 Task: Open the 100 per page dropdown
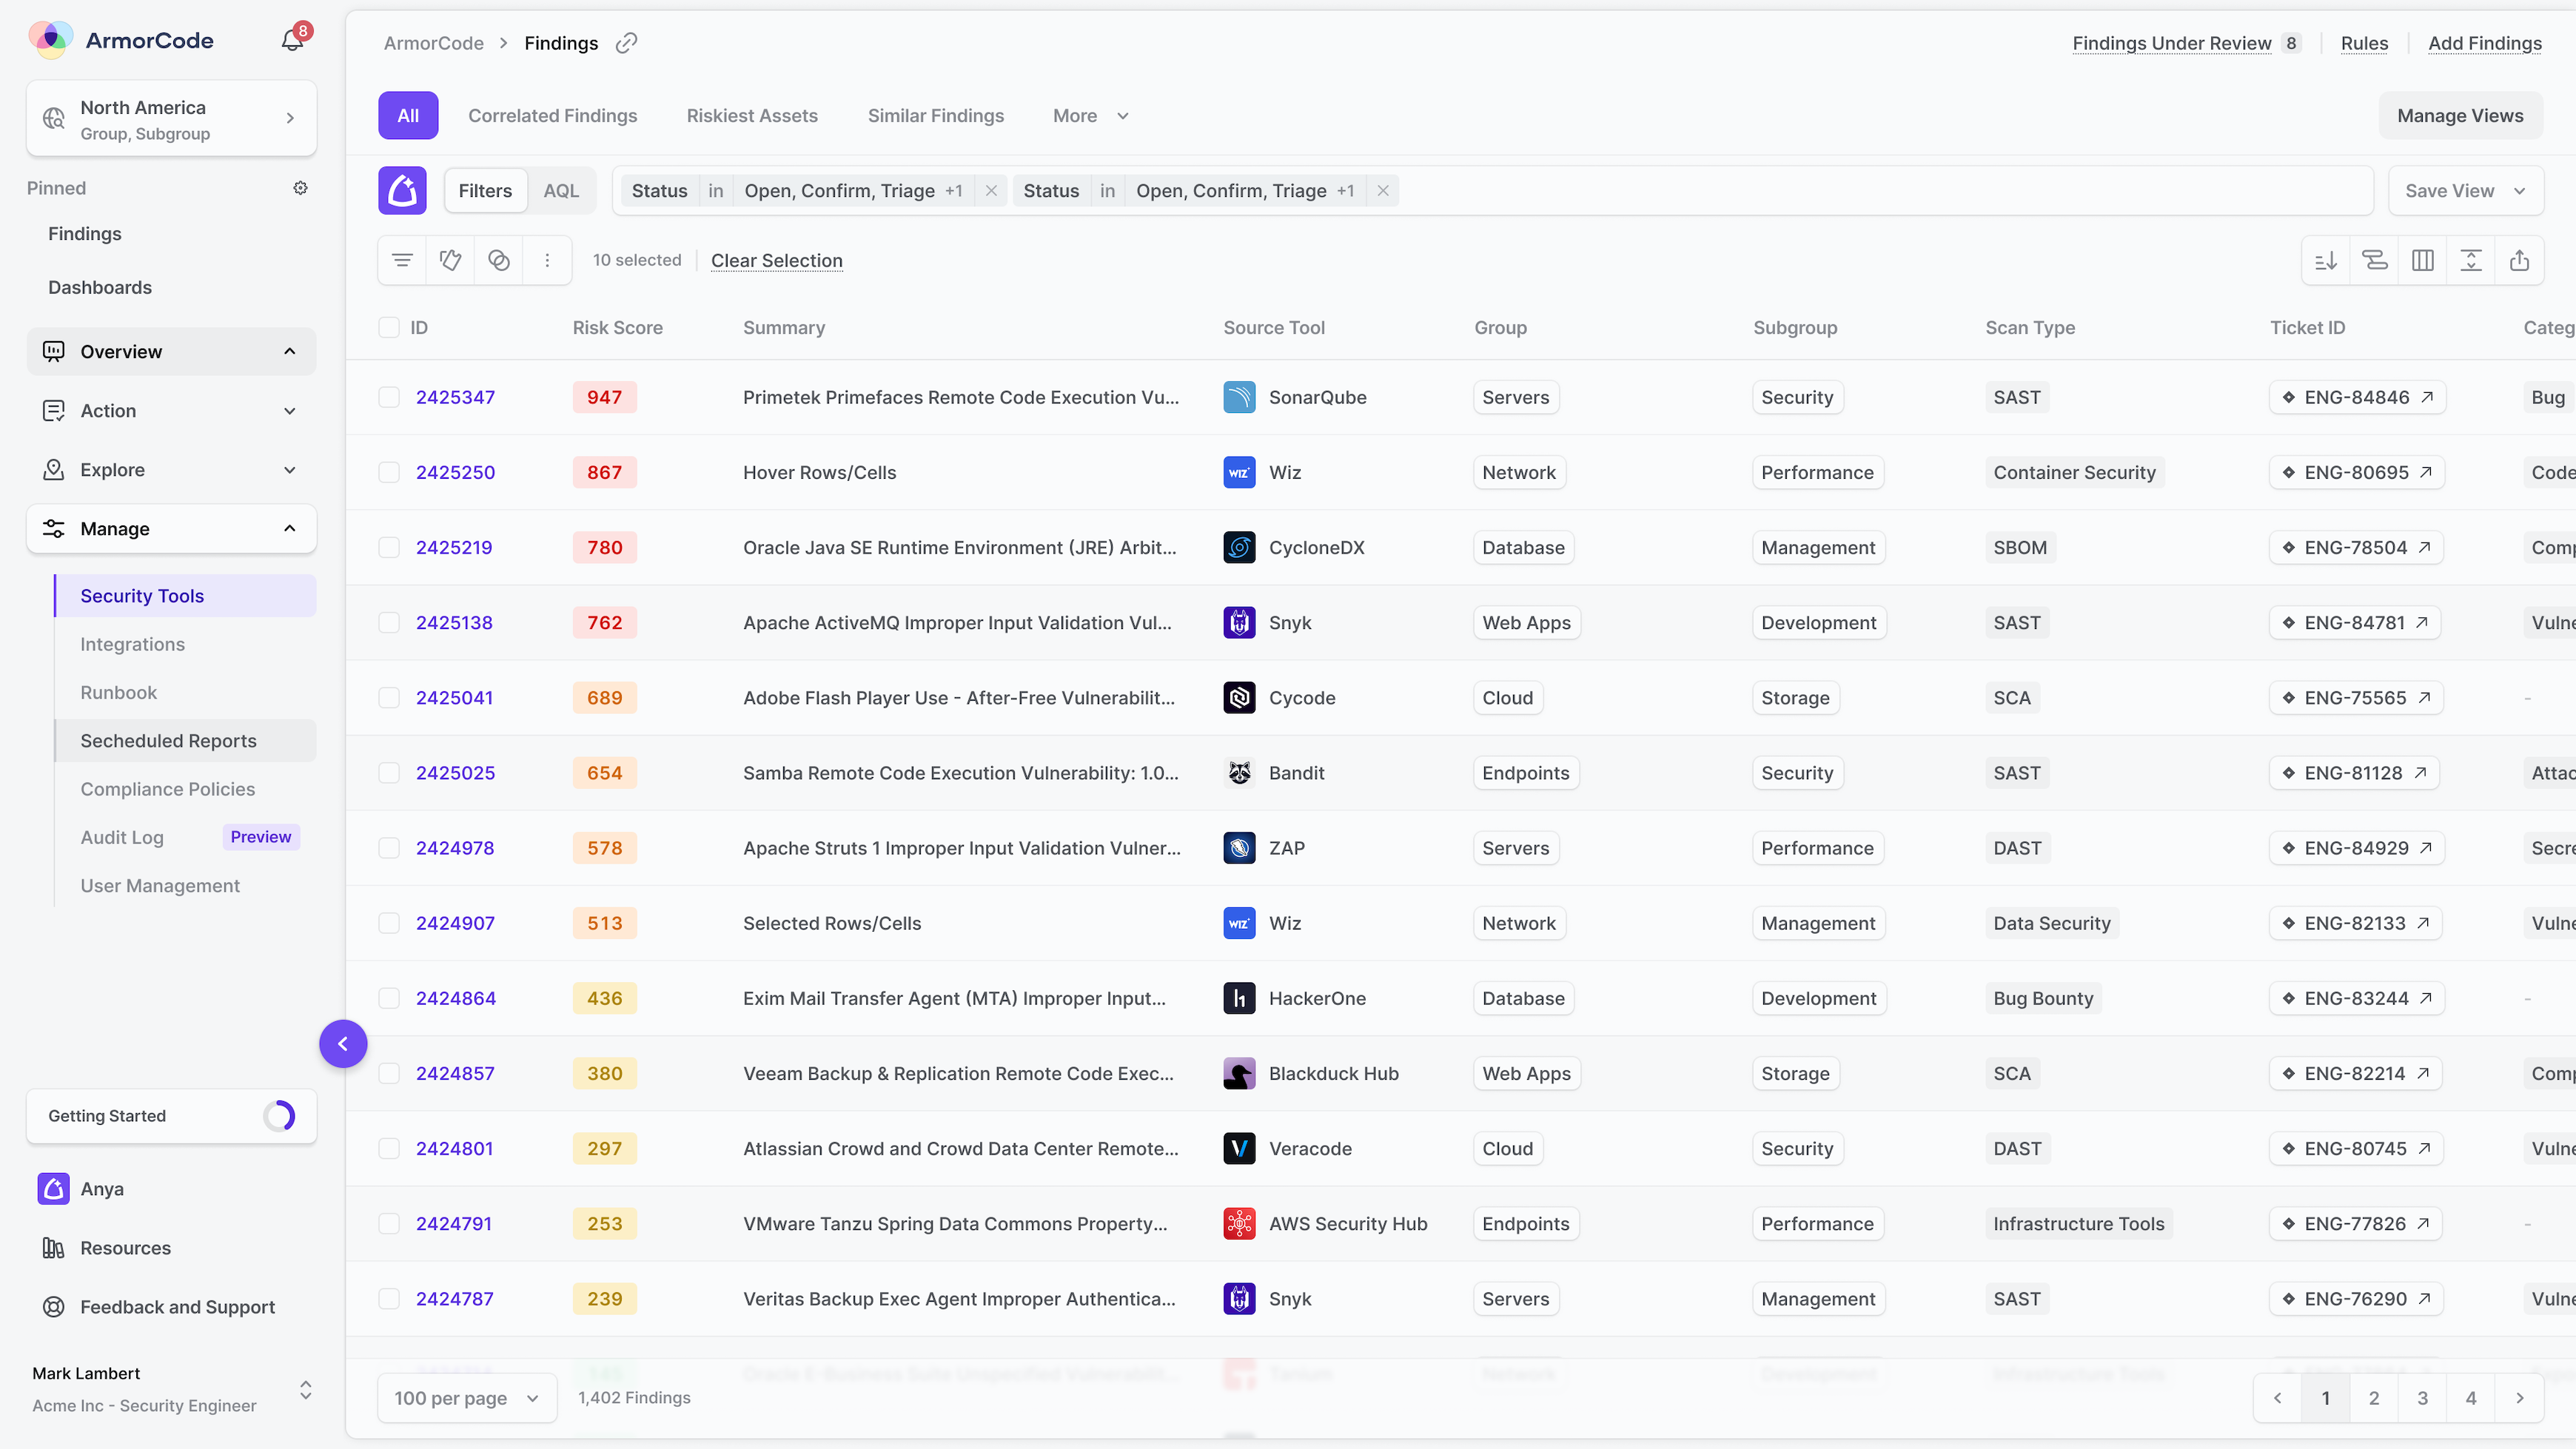click(467, 1398)
